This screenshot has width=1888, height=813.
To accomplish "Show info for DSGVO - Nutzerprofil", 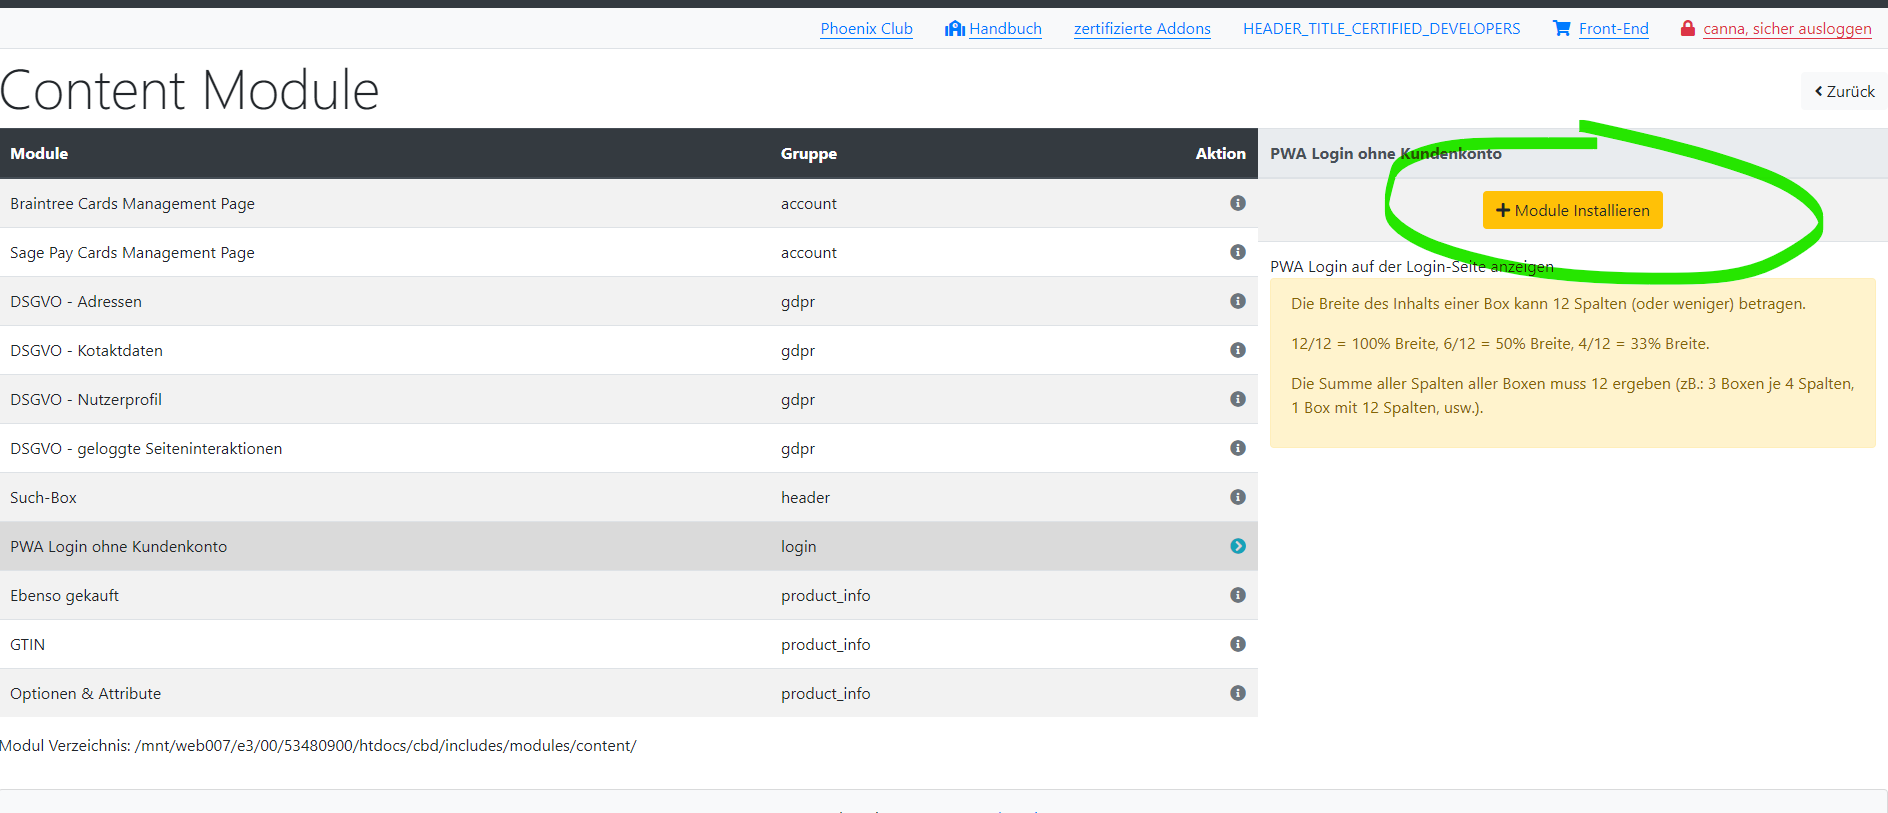I will [x=1238, y=399].
